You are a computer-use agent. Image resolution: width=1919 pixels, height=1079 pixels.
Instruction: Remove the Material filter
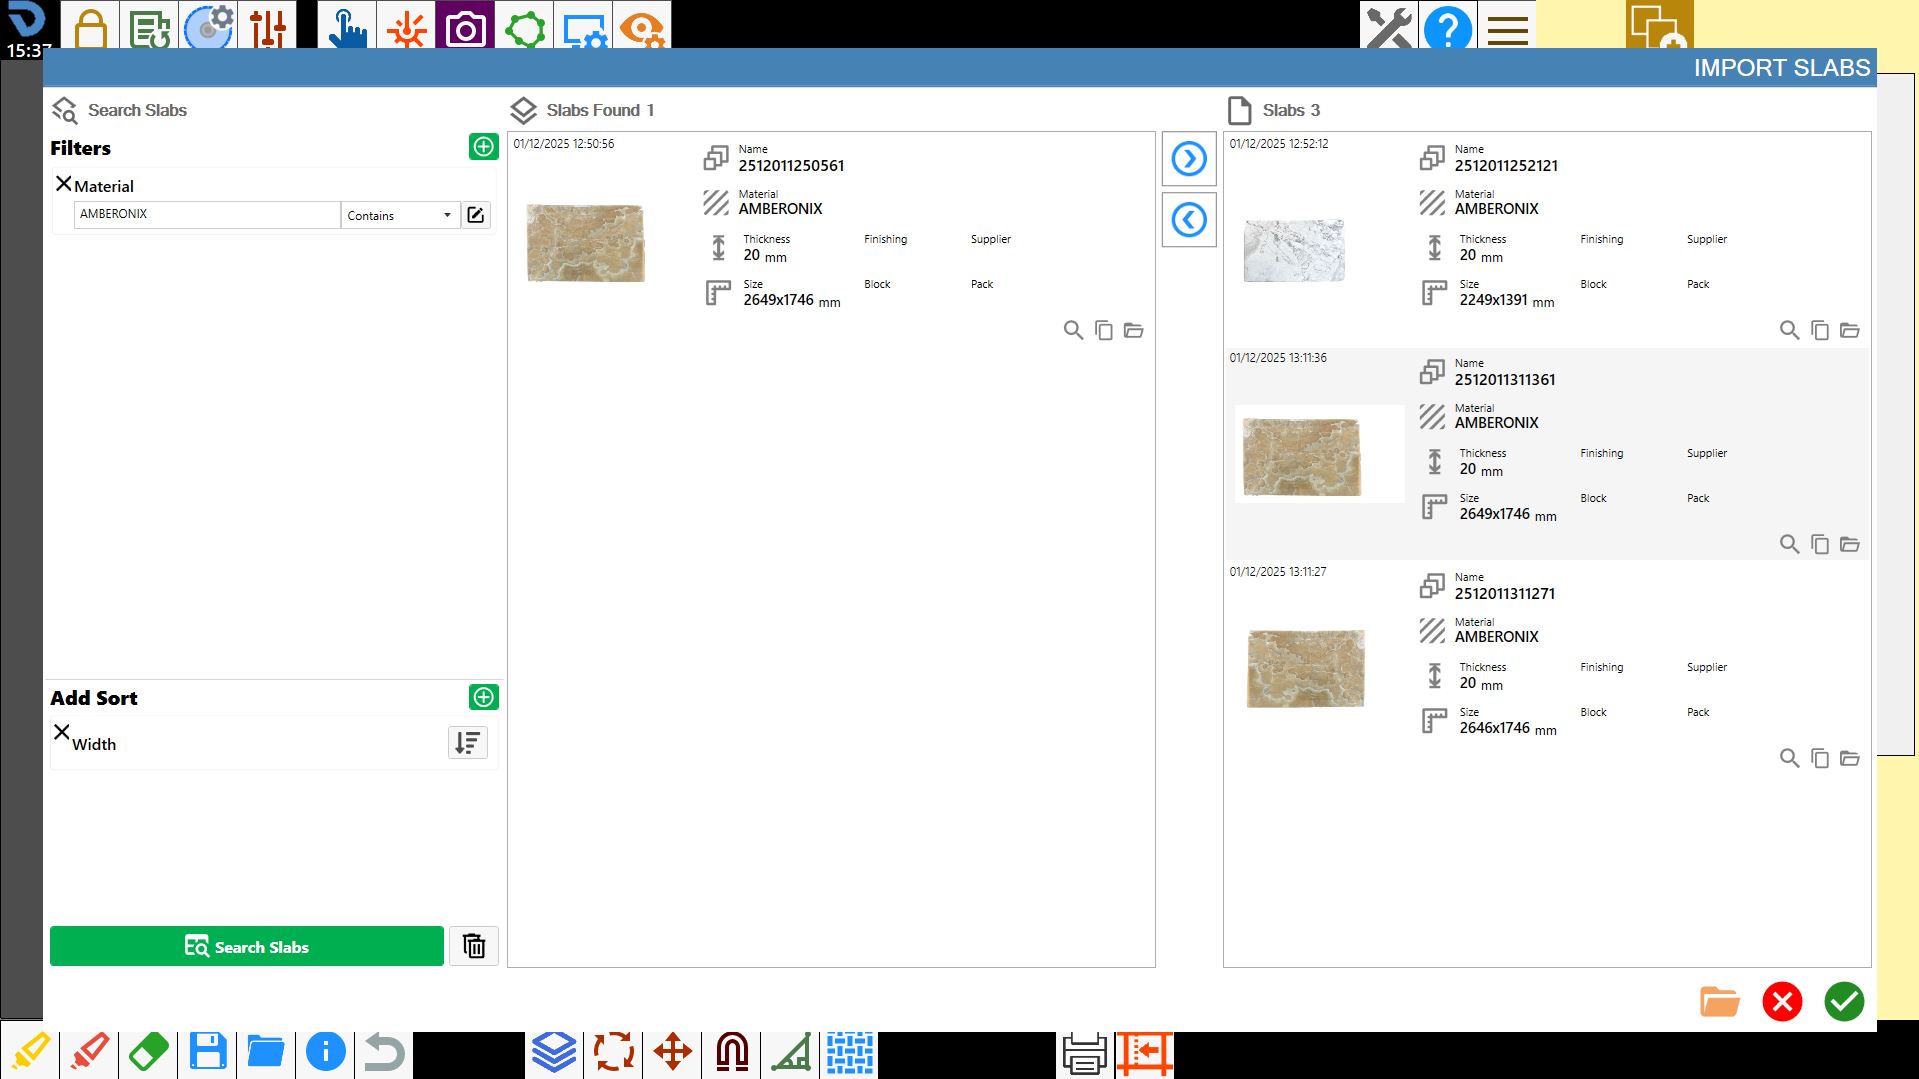pyautogui.click(x=64, y=184)
